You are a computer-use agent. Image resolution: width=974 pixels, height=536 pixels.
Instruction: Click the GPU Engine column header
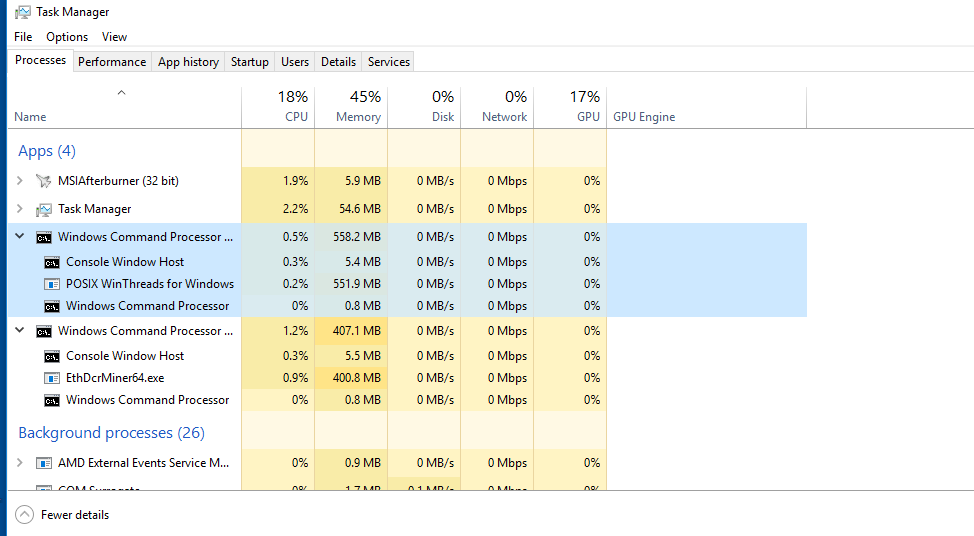pos(706,107)
